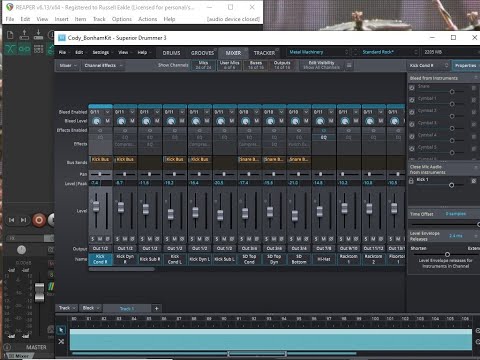Click the Mics 24 of 24 button
The width and height of the screenshot is (480, 360).
pos(203,65)
